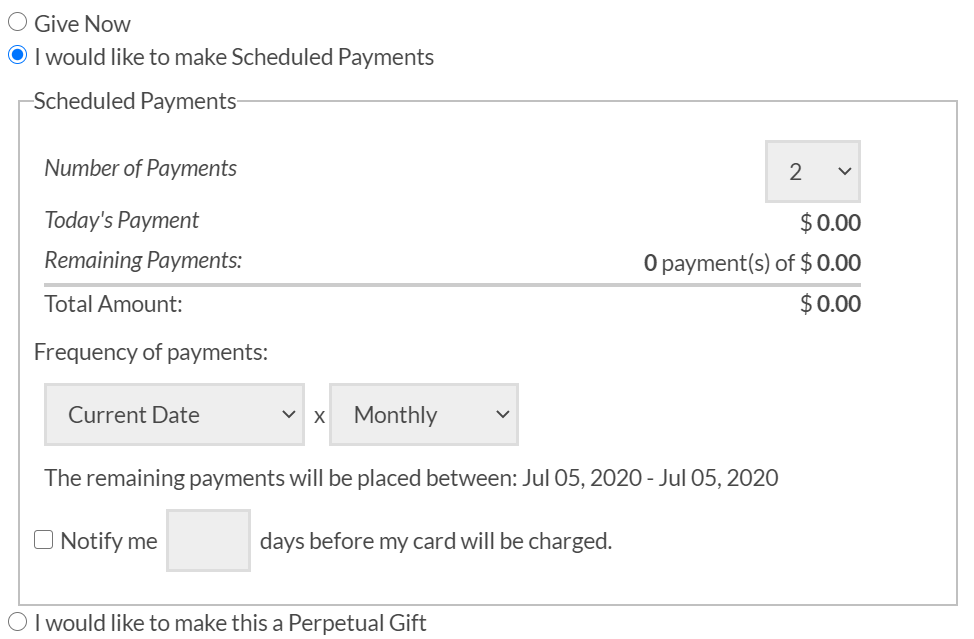
Task: Click the Today's Payment amount value
Action: [830, 223]
